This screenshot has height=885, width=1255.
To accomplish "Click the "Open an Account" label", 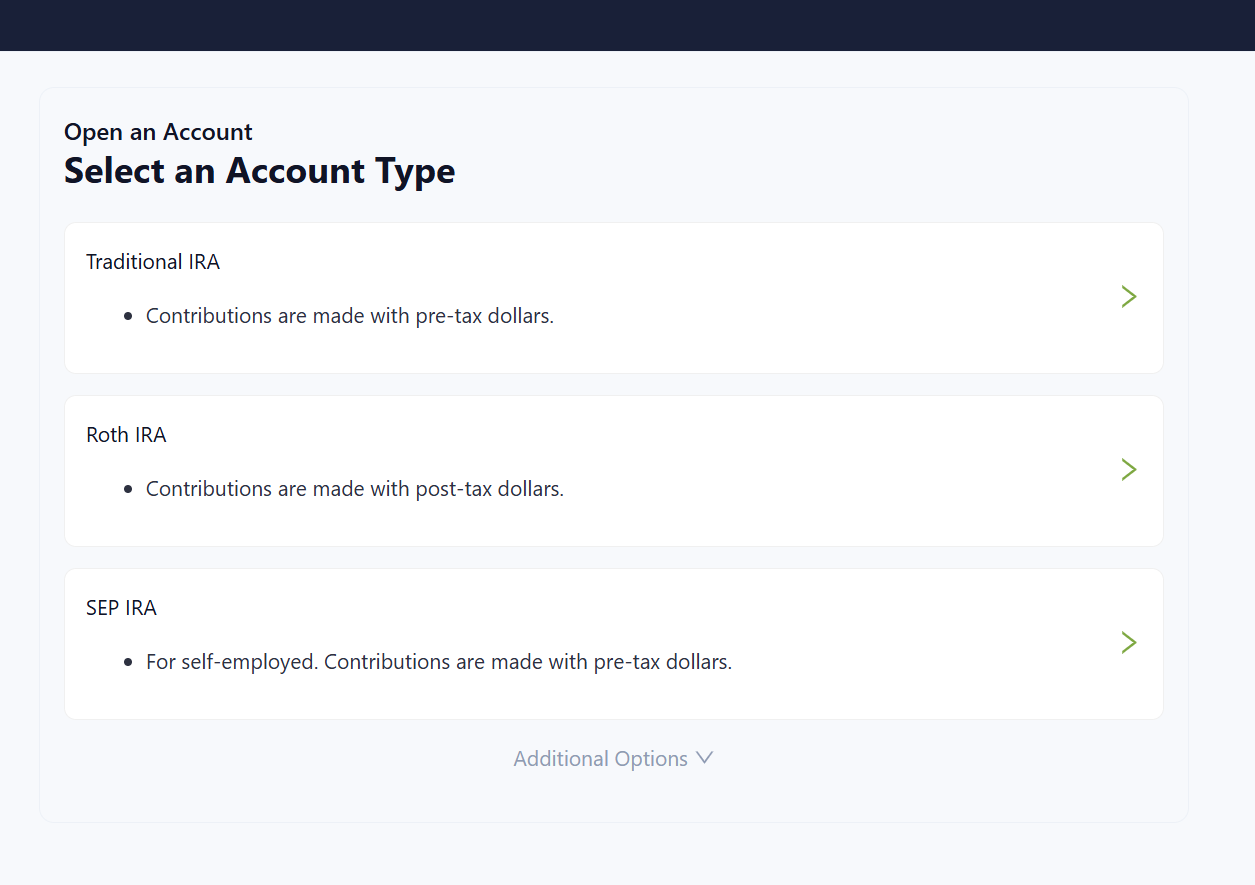I will tap(158, 132).
